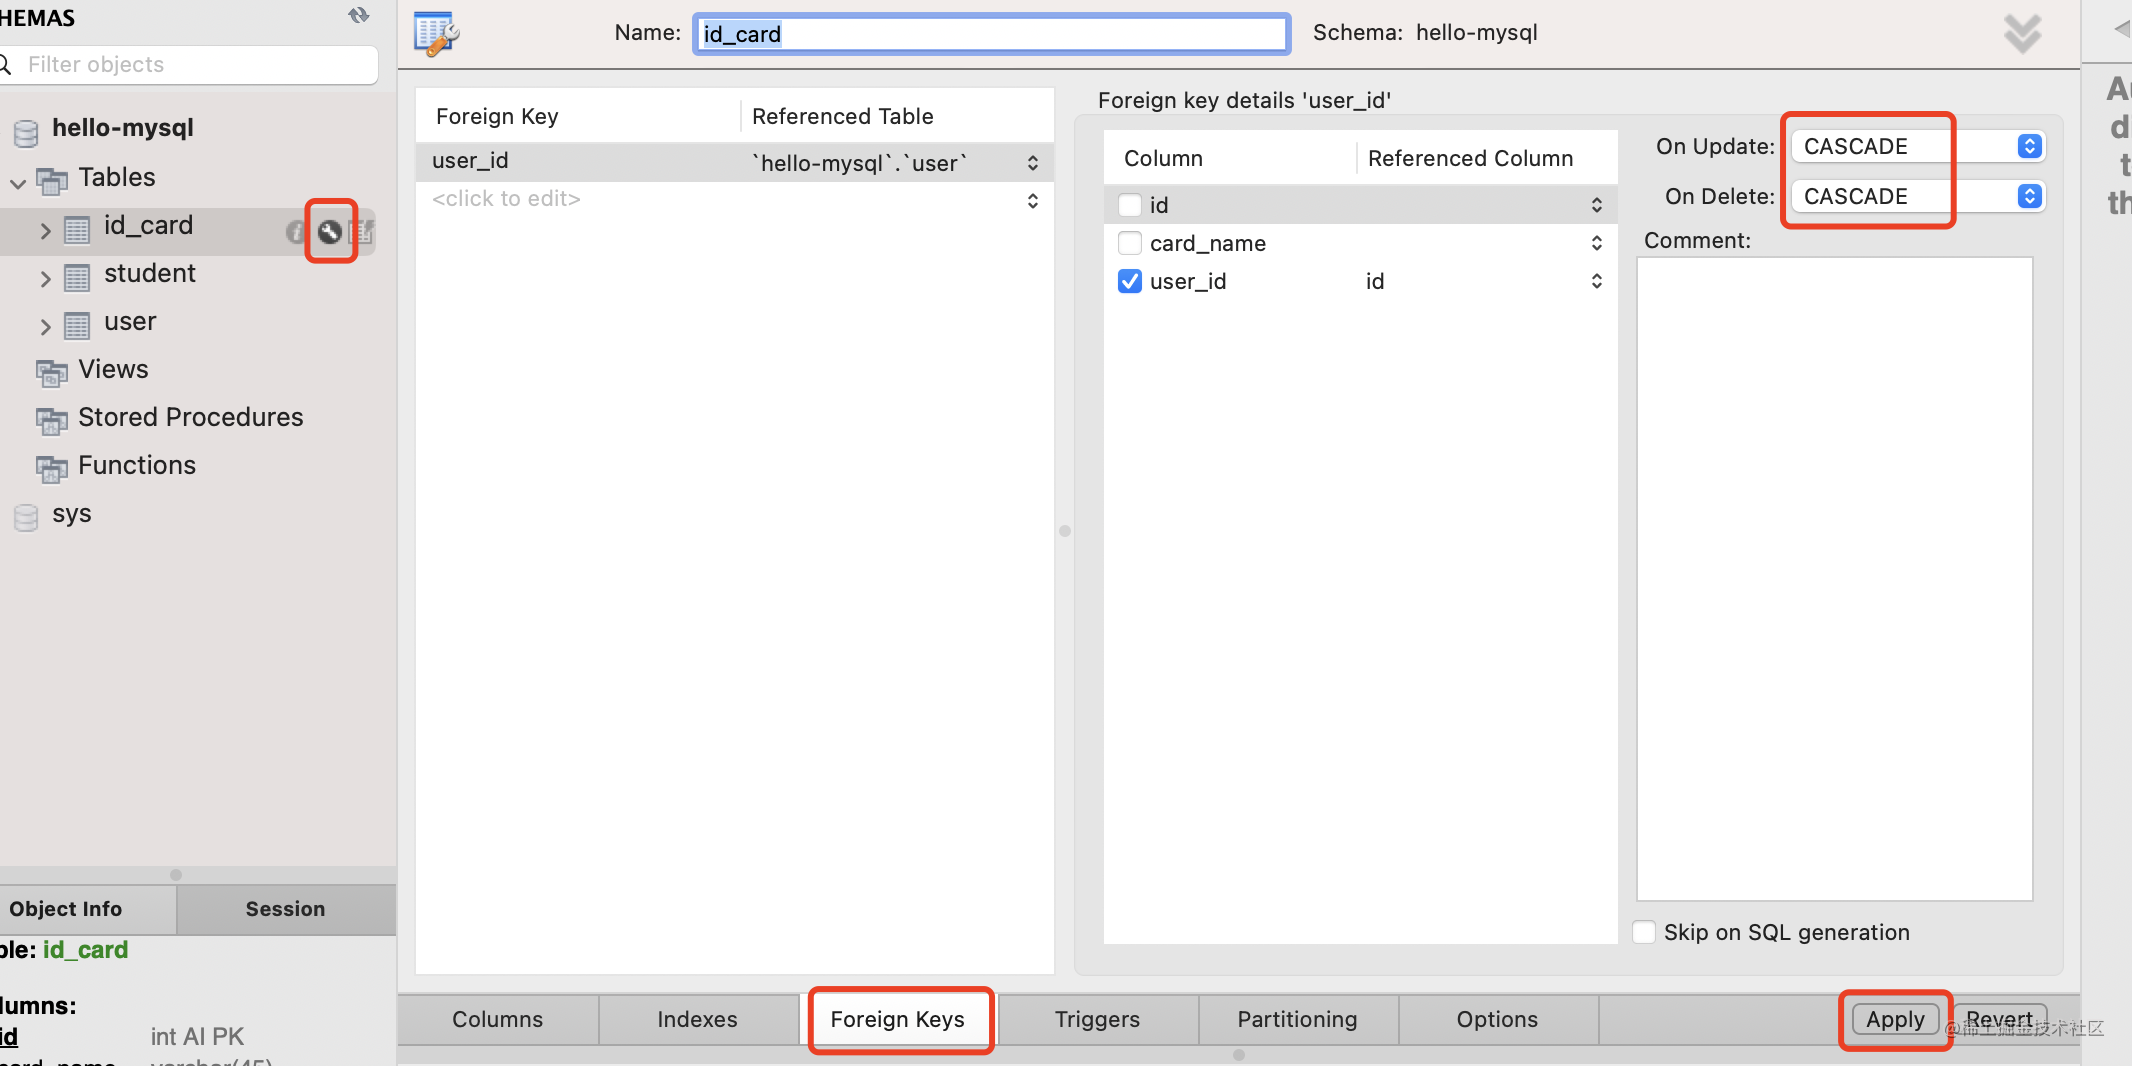Click the Views folder icon
Viewport: 2132px width, 1066px height.
click(x=52, y=372)
